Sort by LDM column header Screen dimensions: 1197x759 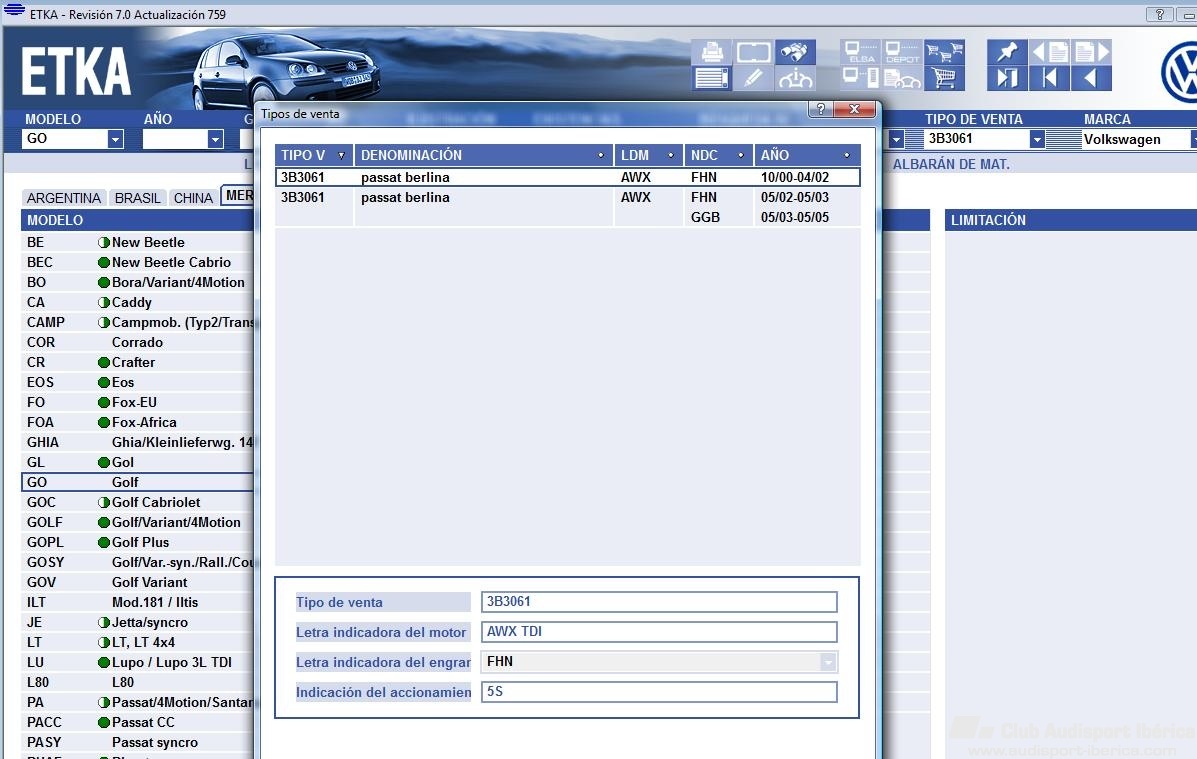pos(649,155)
